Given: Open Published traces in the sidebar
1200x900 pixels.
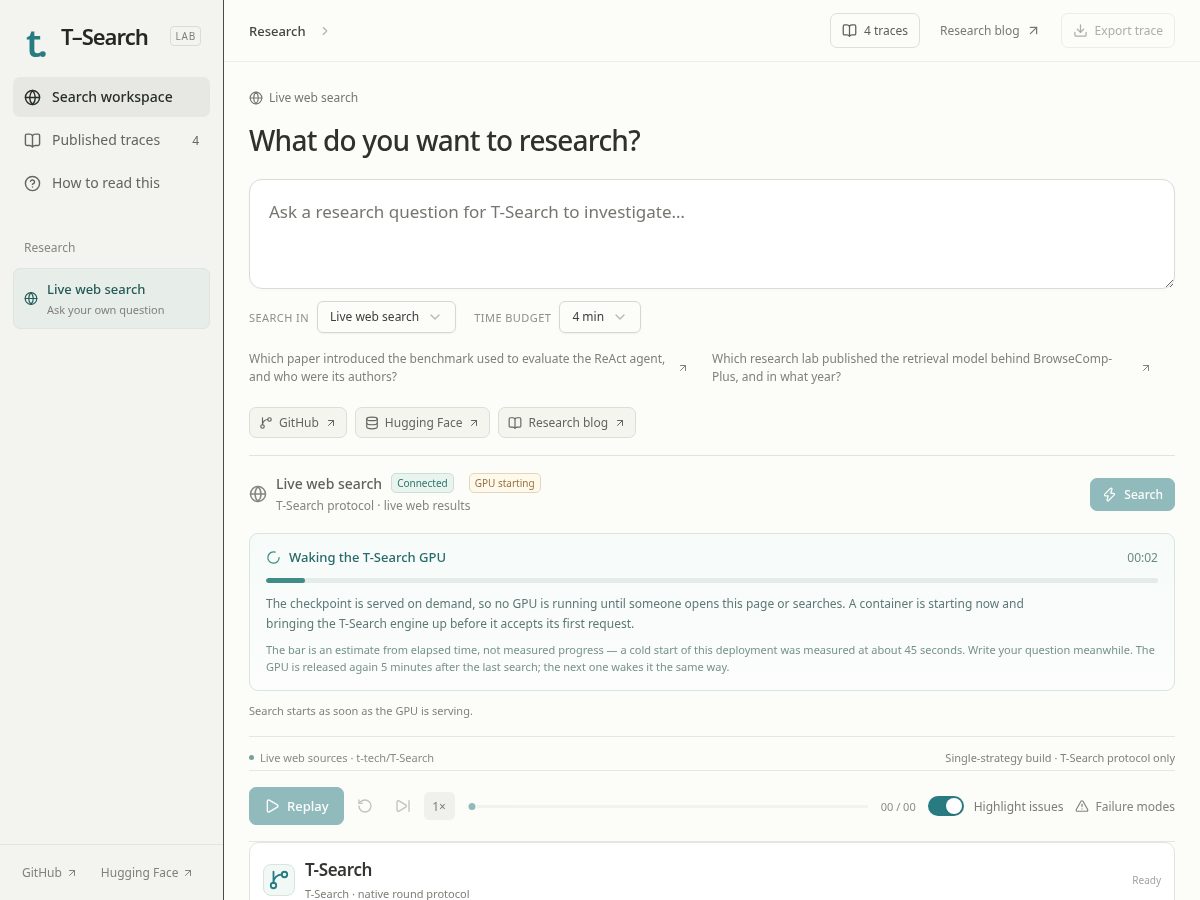Looking at the screenshot, I should 111,140.
